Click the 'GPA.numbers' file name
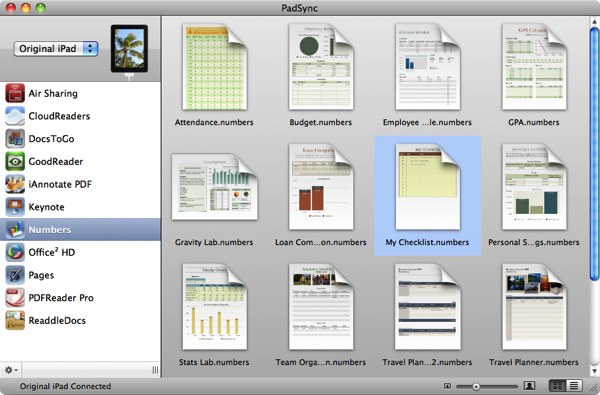The height and width of the screenshot is (395, 600). point(534,122)
